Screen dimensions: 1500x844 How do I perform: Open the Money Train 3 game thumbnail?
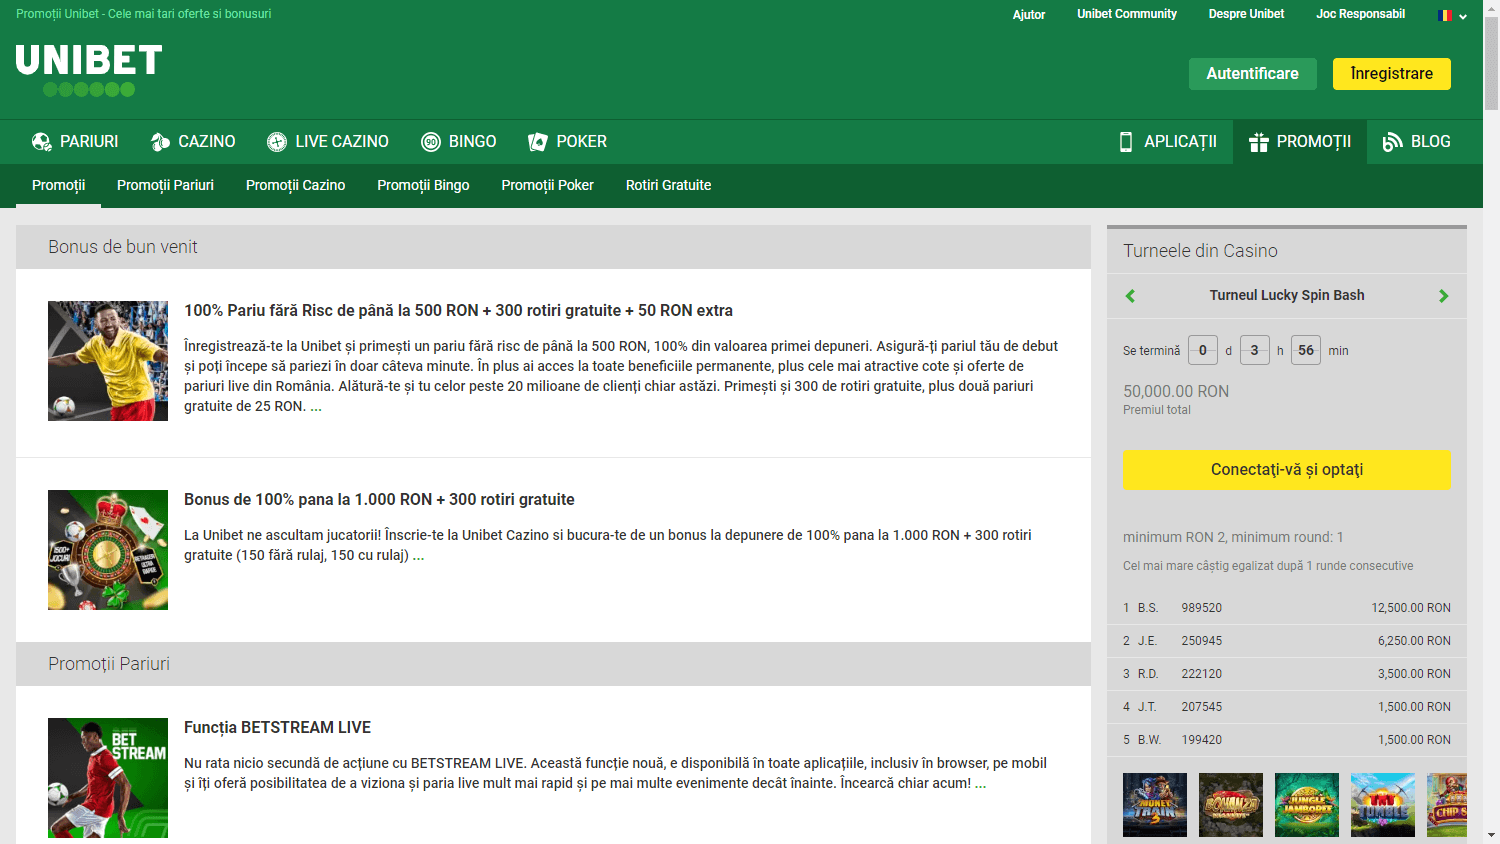pyautogui.click(x=1154, y=805)
